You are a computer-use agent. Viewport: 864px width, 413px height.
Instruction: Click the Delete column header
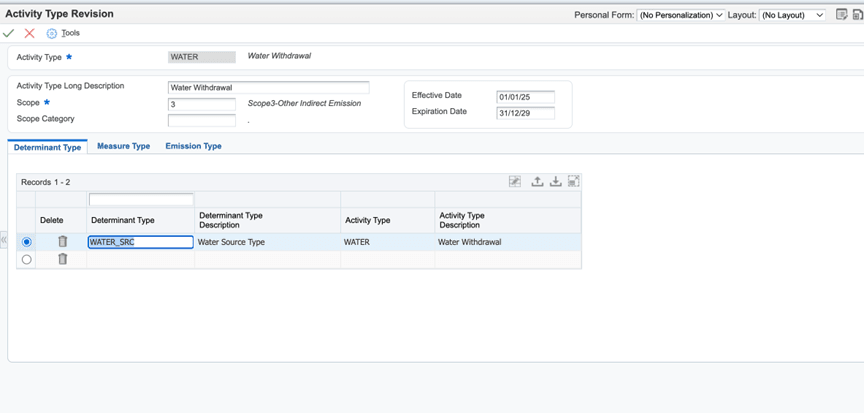click(52, 220)
